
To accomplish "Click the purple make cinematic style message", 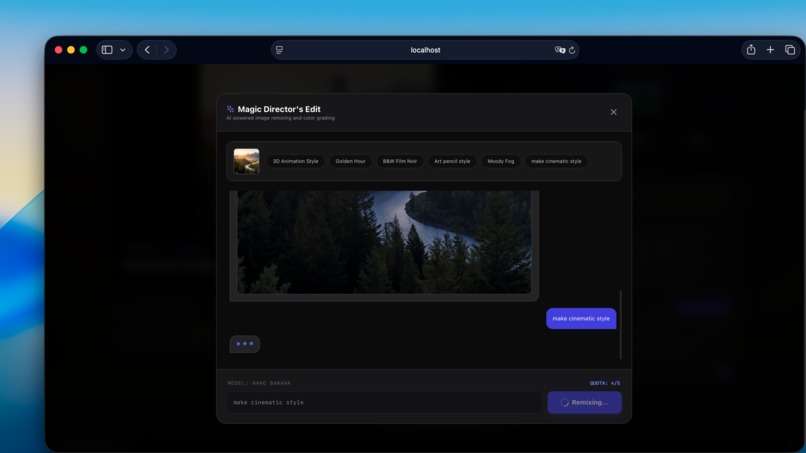I will point(581,318).
